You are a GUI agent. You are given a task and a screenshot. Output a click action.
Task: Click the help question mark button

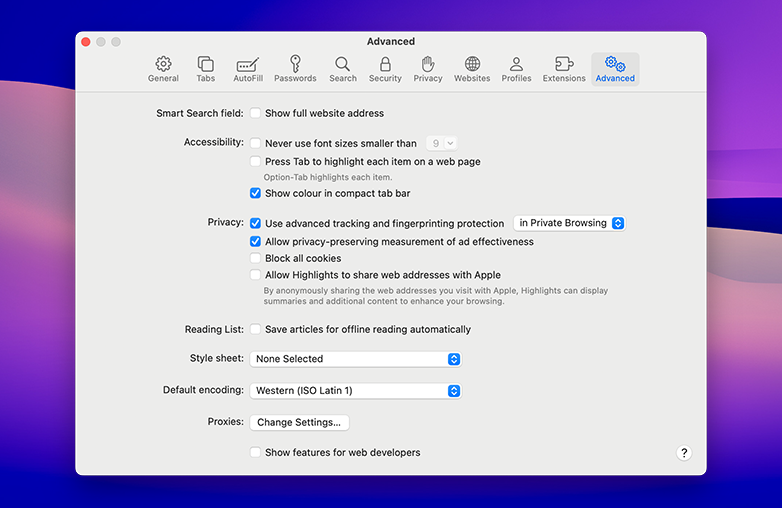[x=684, y=453]
